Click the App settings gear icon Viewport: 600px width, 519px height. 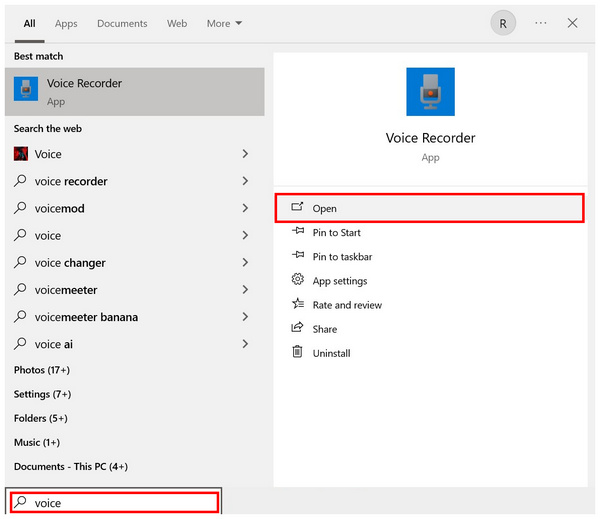(297, 279)
